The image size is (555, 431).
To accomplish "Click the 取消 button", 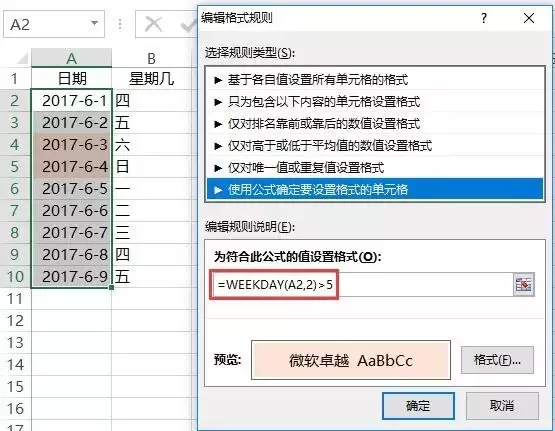I will (502, 406).
